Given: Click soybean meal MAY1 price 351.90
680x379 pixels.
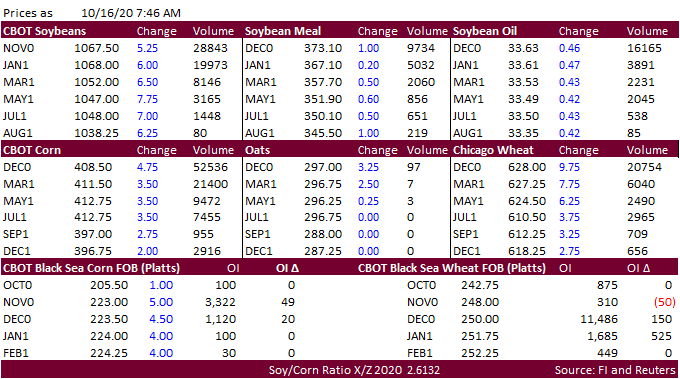Looking at the screenshot, I should coord(323,99).
